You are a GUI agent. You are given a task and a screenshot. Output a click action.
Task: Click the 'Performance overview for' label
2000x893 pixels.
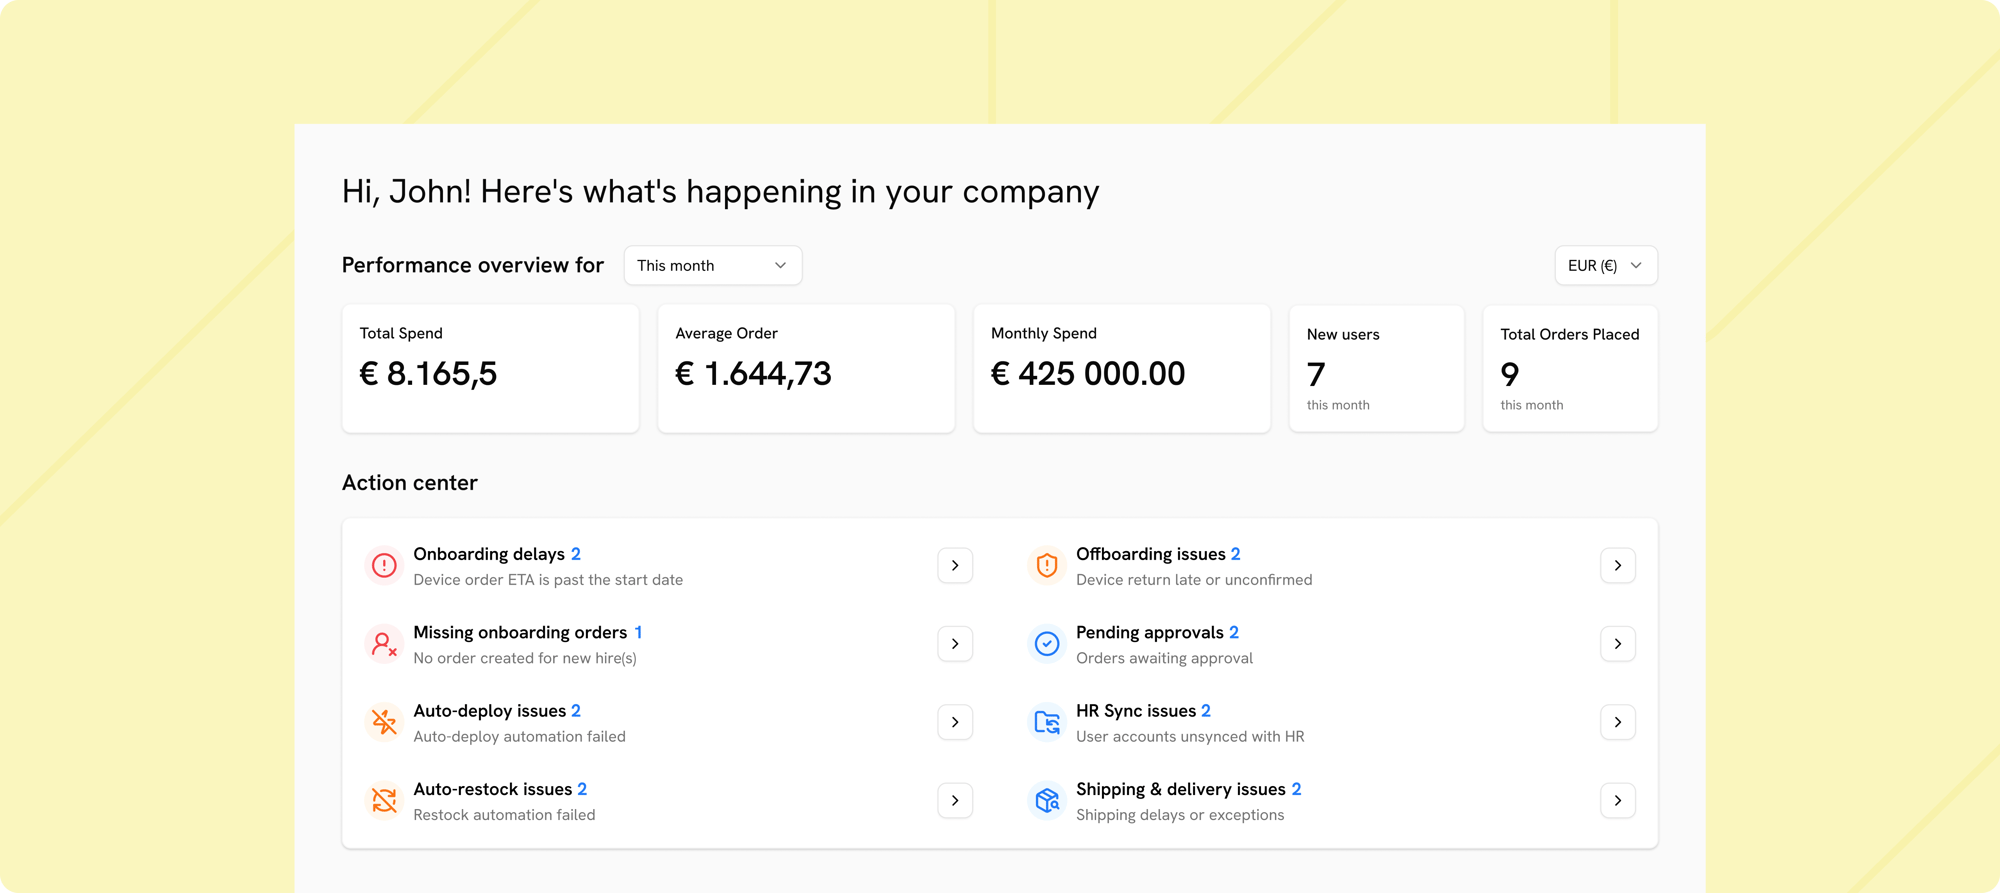tap(473, 265)
